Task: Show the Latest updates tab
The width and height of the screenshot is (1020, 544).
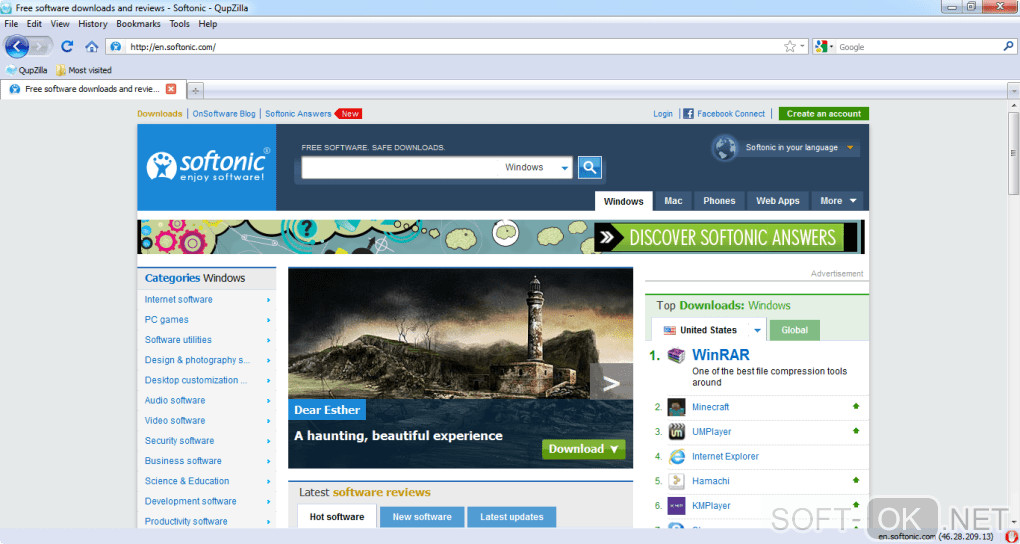Action: pos(511,517)
